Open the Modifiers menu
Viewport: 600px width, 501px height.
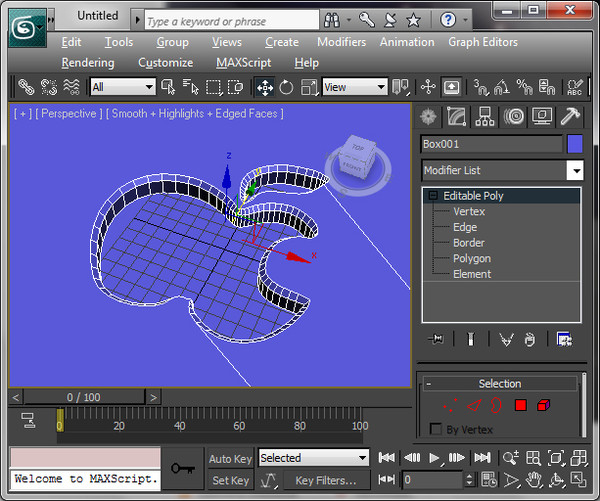click(x=341, y=42)
